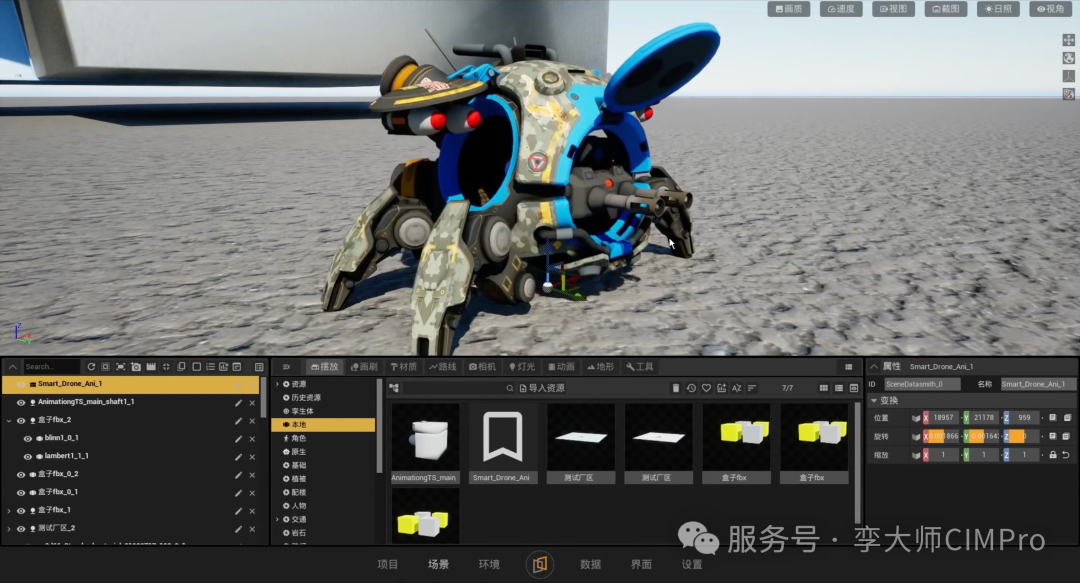The width and height of the screenshot is (1080, 583).
Task: Toggle the scale lock icon in the 缩放 row
Action: click(x=1052, y=455)
